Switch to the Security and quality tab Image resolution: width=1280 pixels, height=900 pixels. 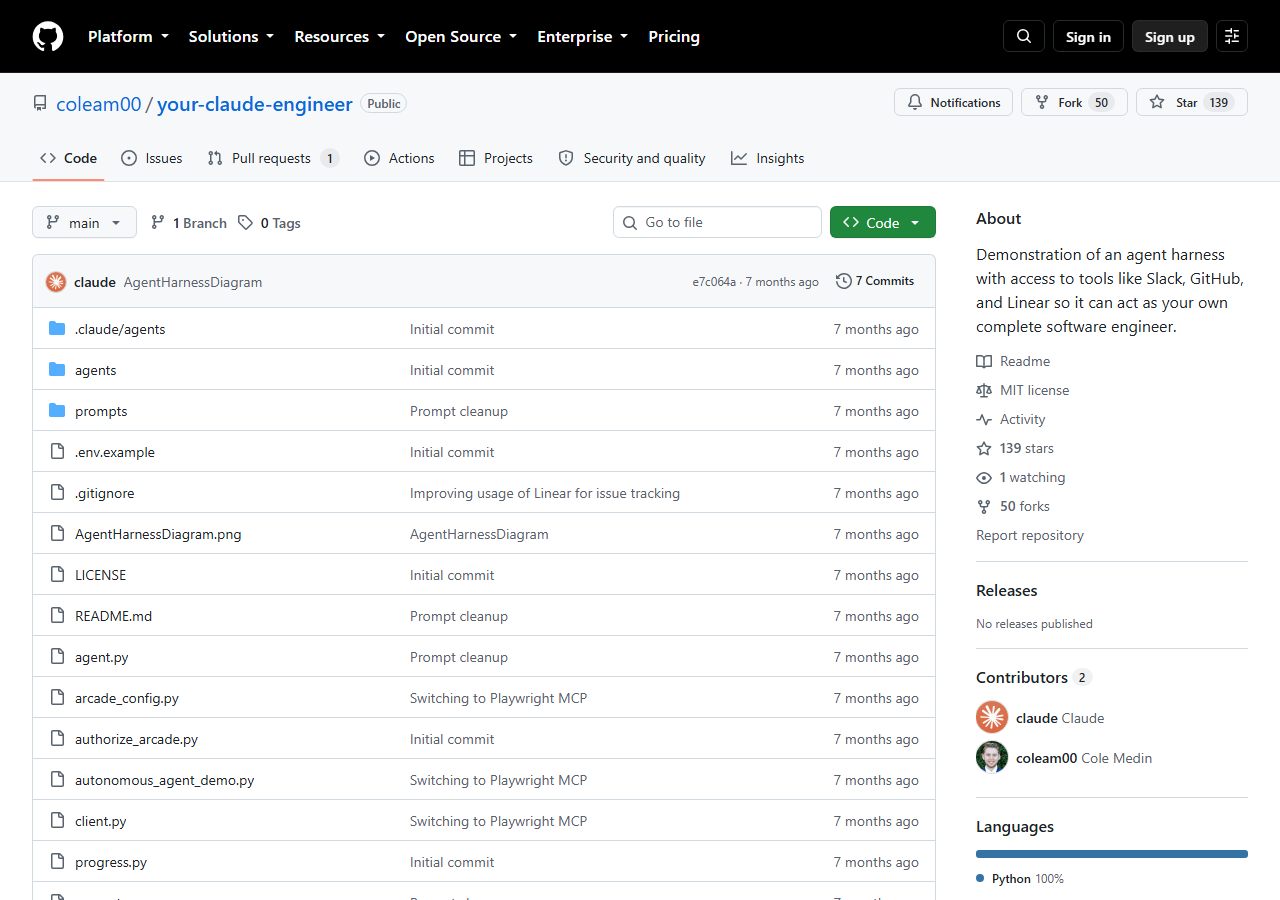pos(632,158)
